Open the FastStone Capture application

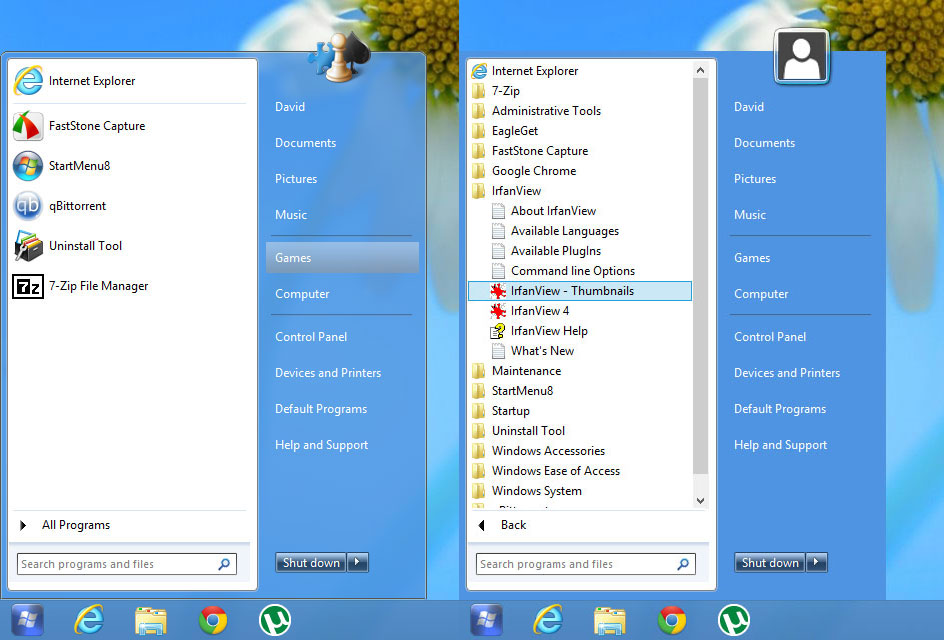point(97,126)
